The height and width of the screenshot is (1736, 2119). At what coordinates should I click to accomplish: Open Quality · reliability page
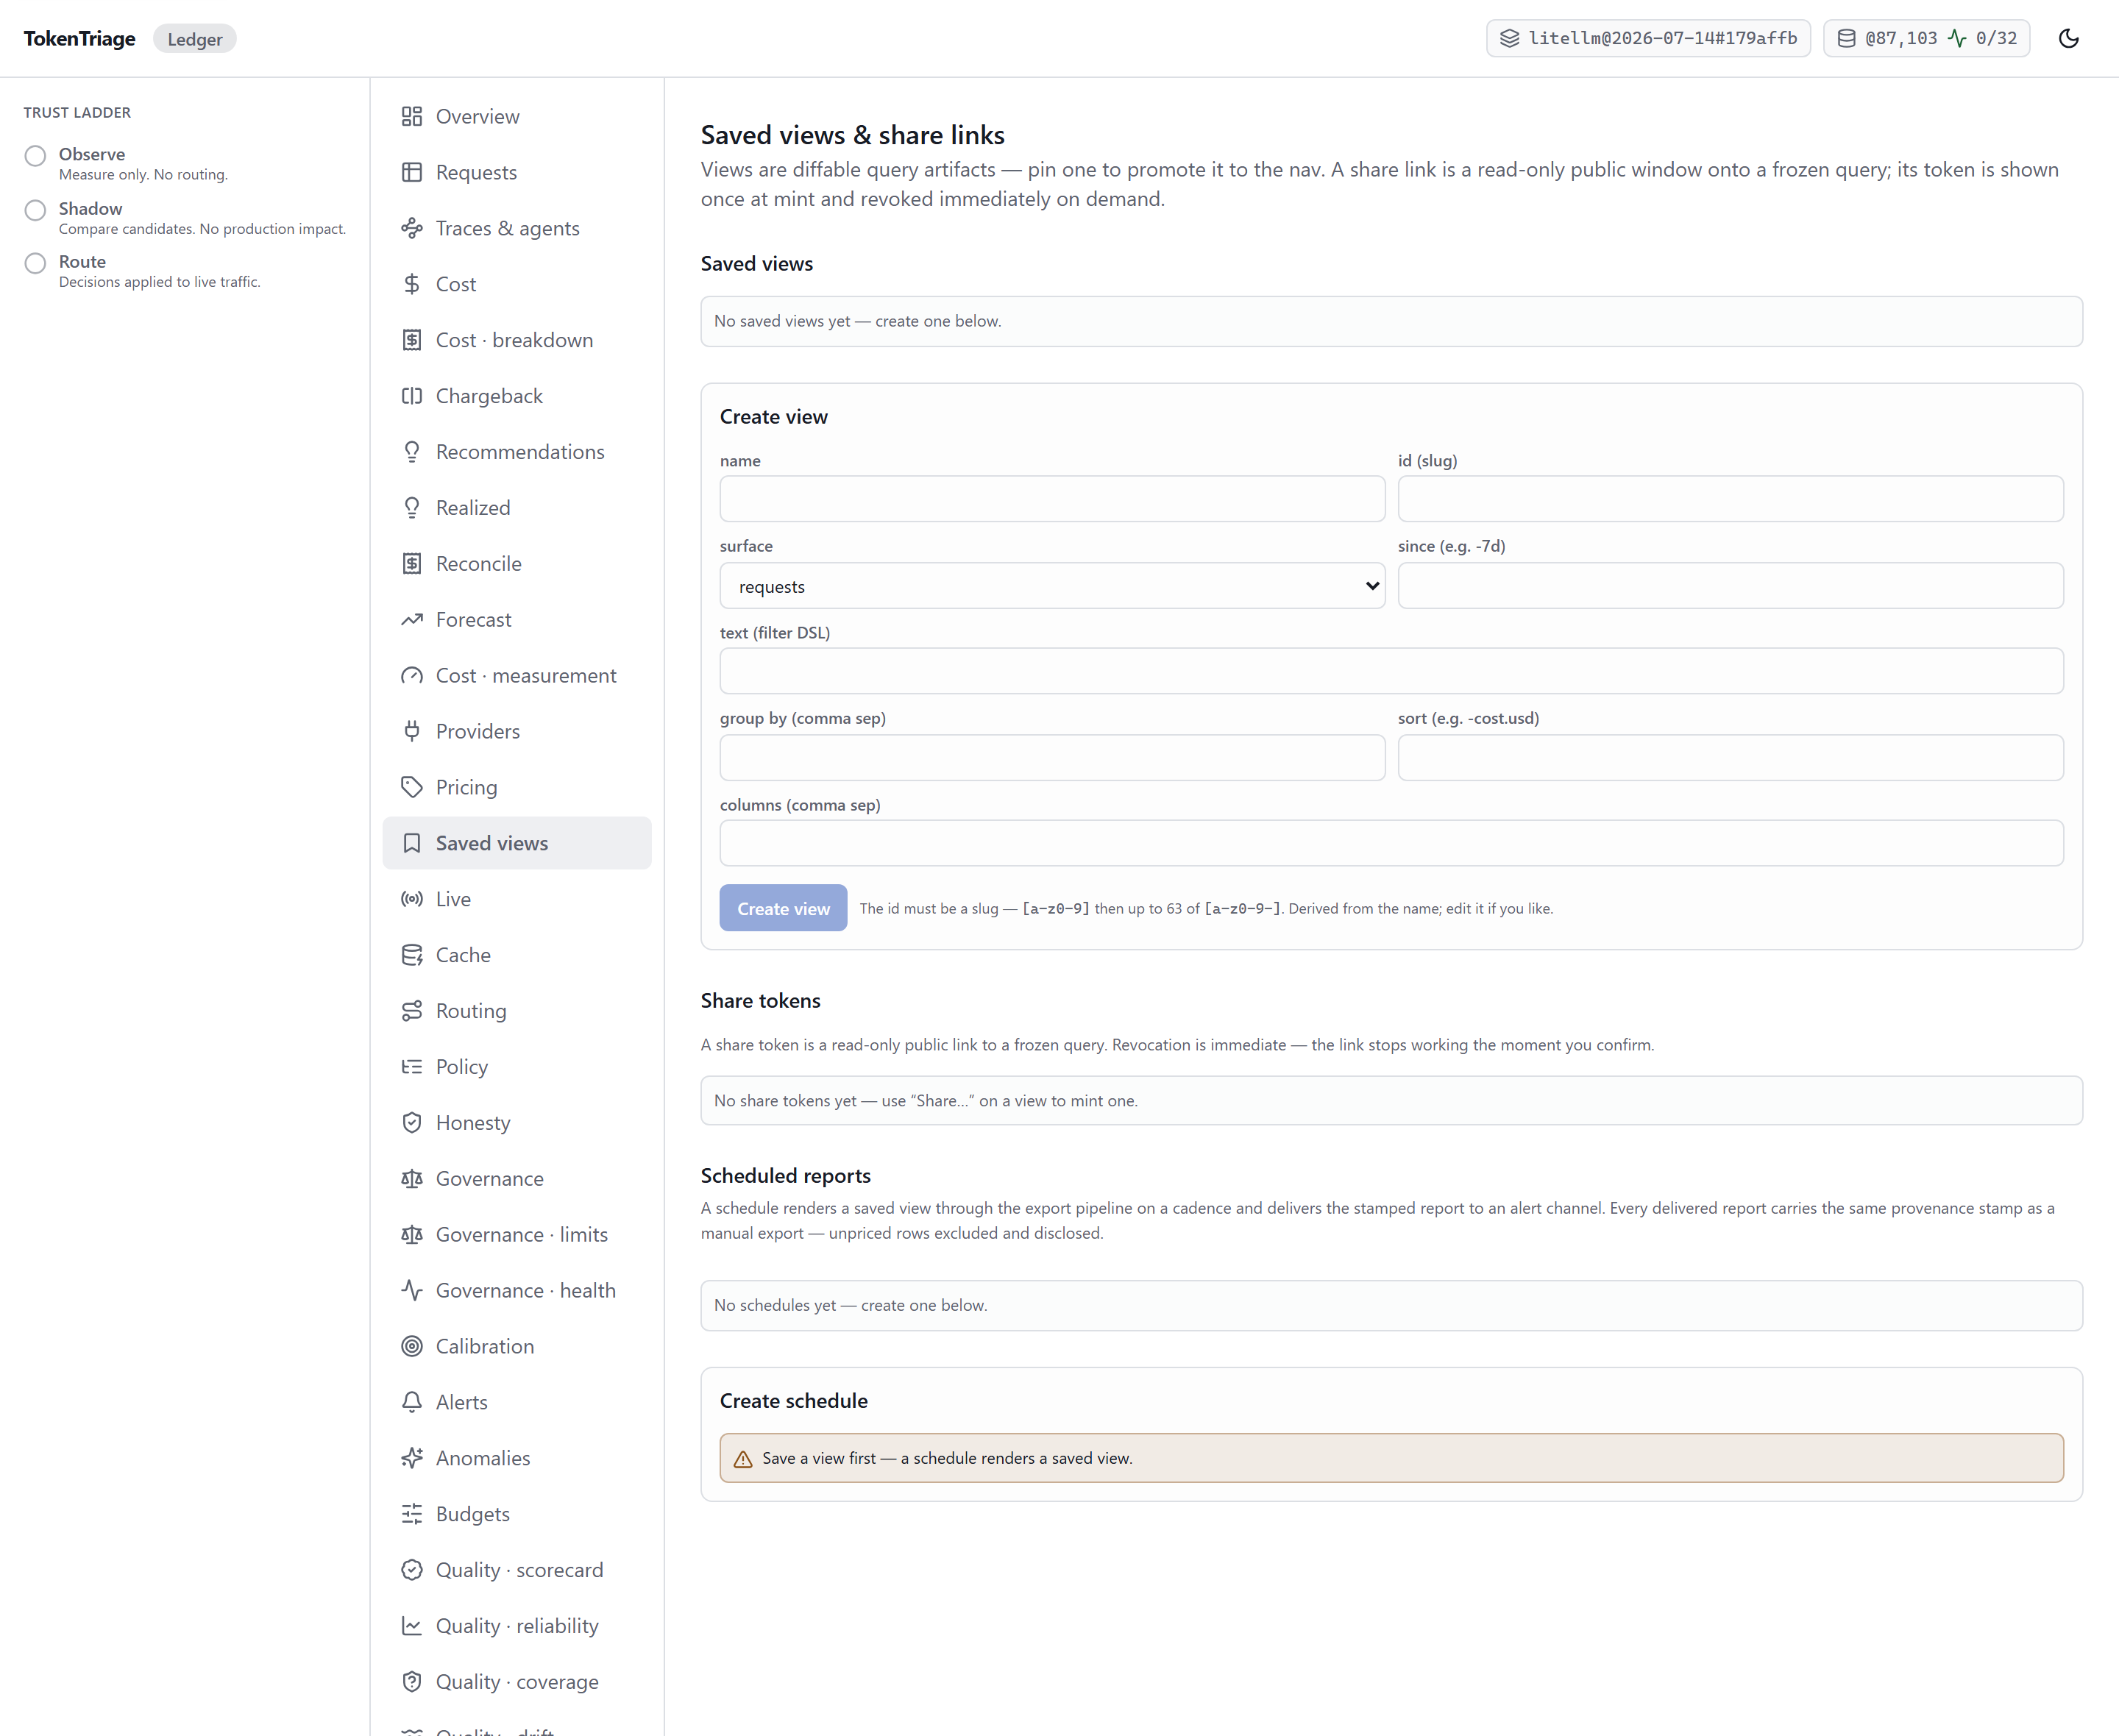click(x=517, y=1626)
